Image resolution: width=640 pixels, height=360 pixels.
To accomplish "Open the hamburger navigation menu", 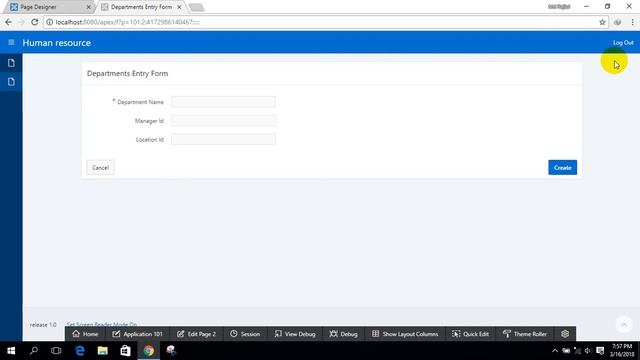I will click(11, 42).
